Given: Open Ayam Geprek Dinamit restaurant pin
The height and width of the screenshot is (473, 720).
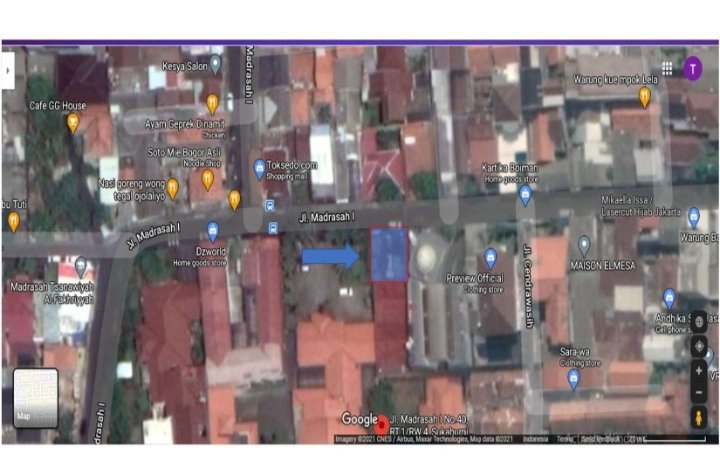Looking at the screenshot, I should click(212, 103).
